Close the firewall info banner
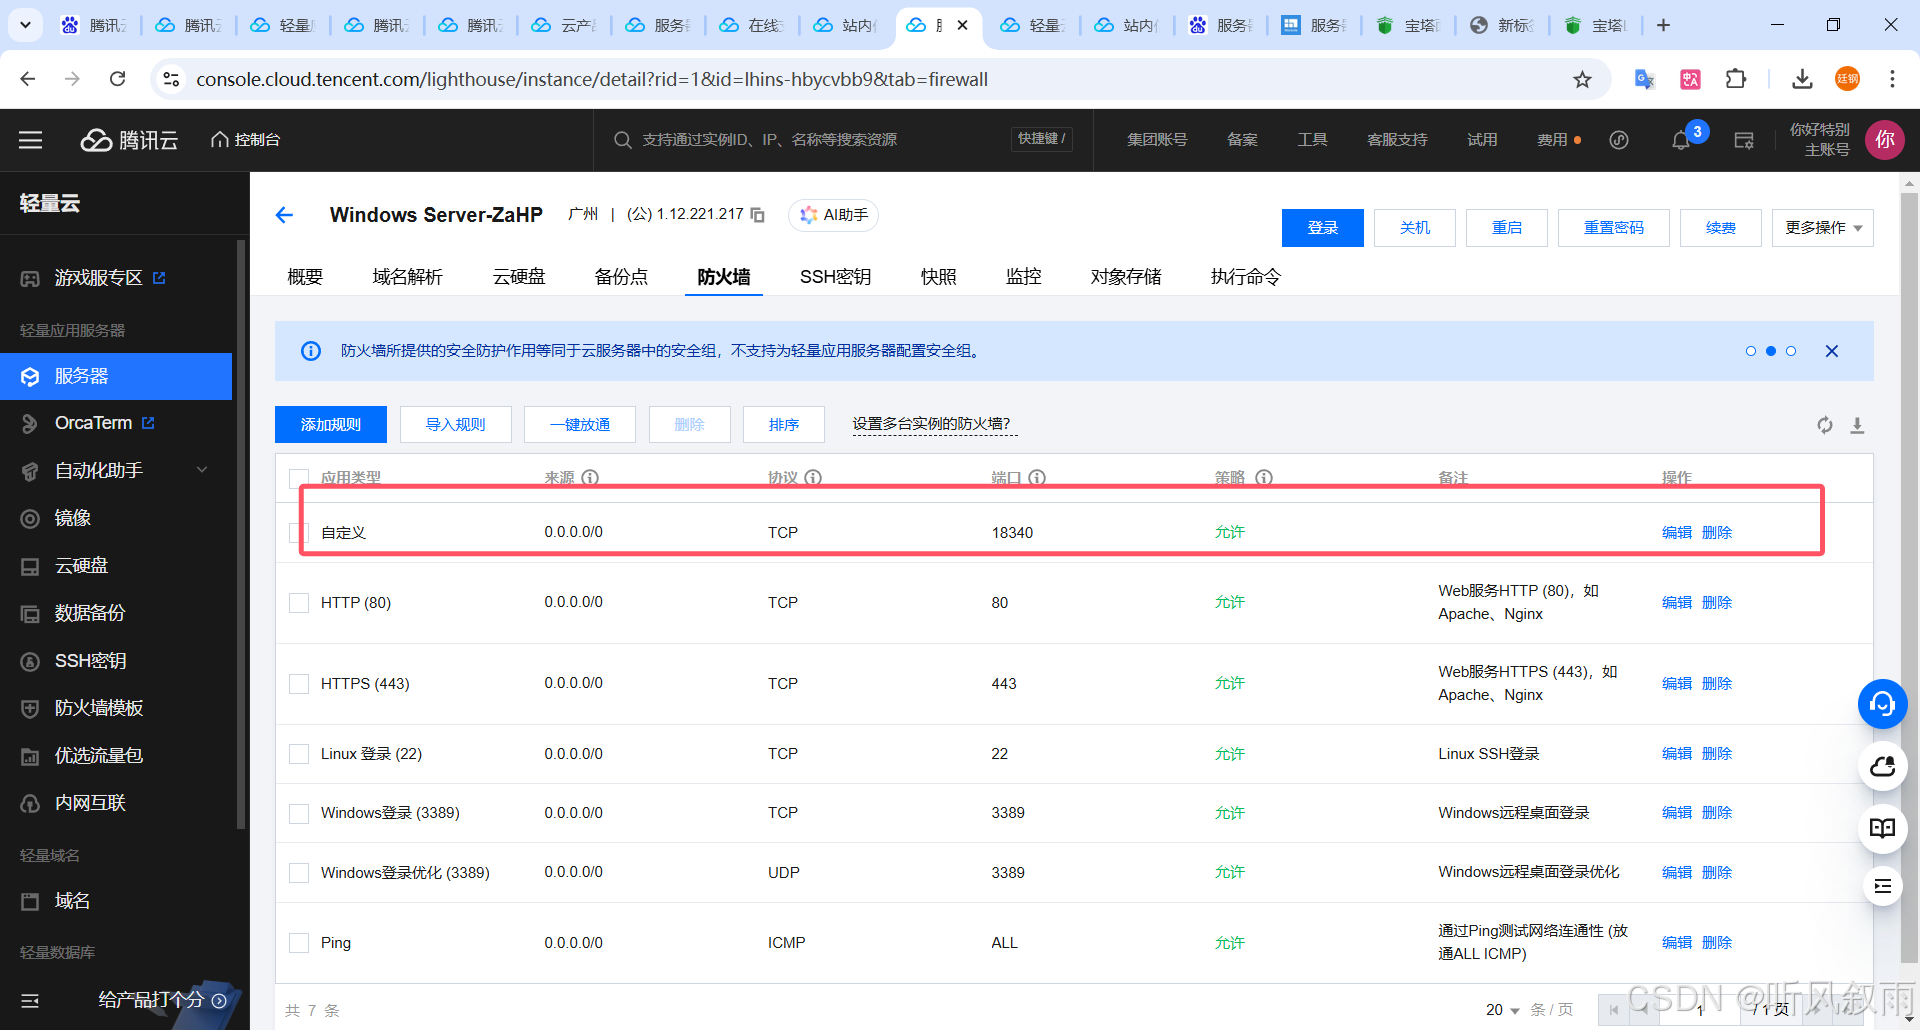1920x1030 pixels. click(x=1832, y=351)
